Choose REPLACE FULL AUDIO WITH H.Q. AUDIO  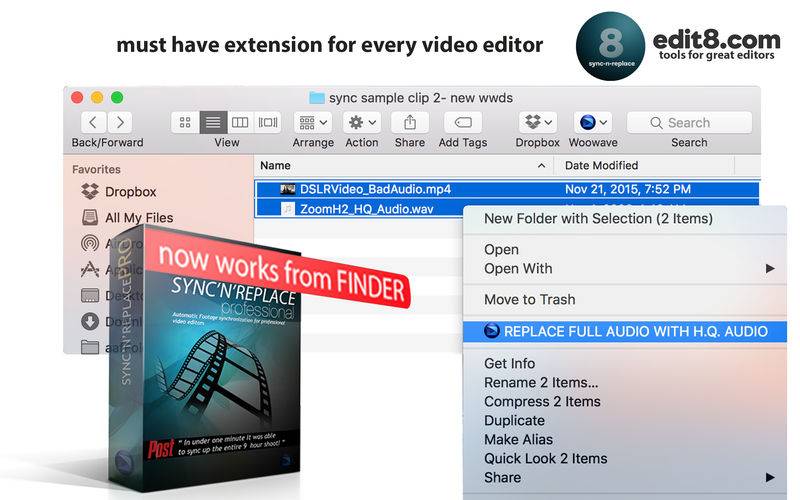click(x=624, y=332)
